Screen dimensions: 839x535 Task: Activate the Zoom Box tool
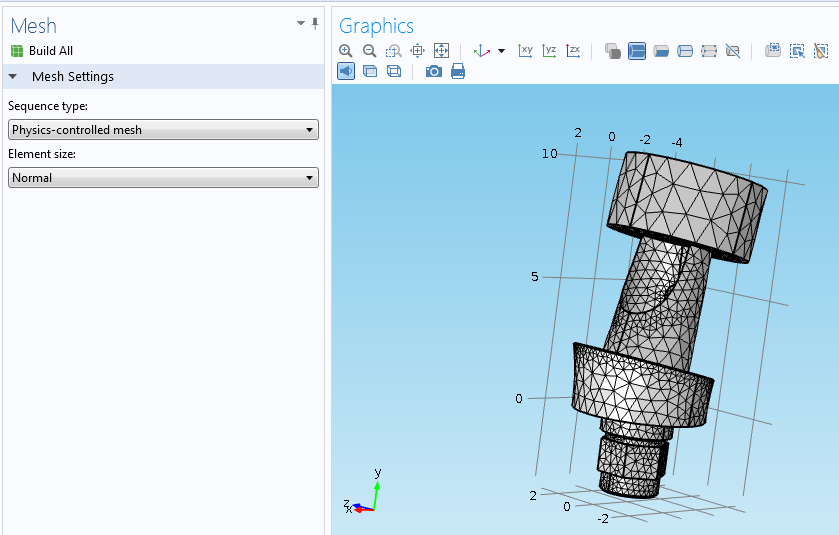click(393, 51)
